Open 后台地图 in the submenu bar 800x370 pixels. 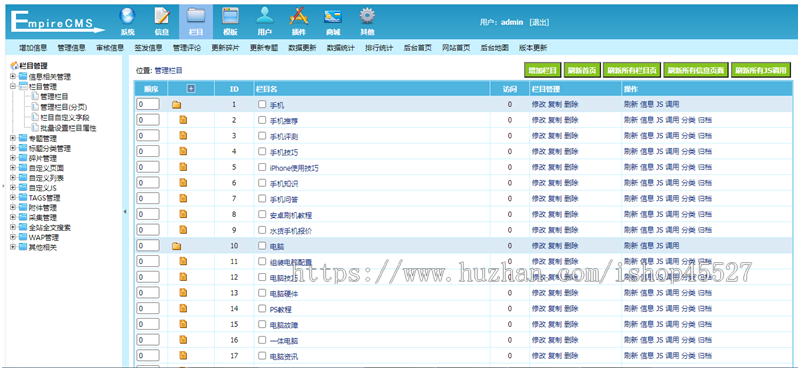[x=494, y=48]
